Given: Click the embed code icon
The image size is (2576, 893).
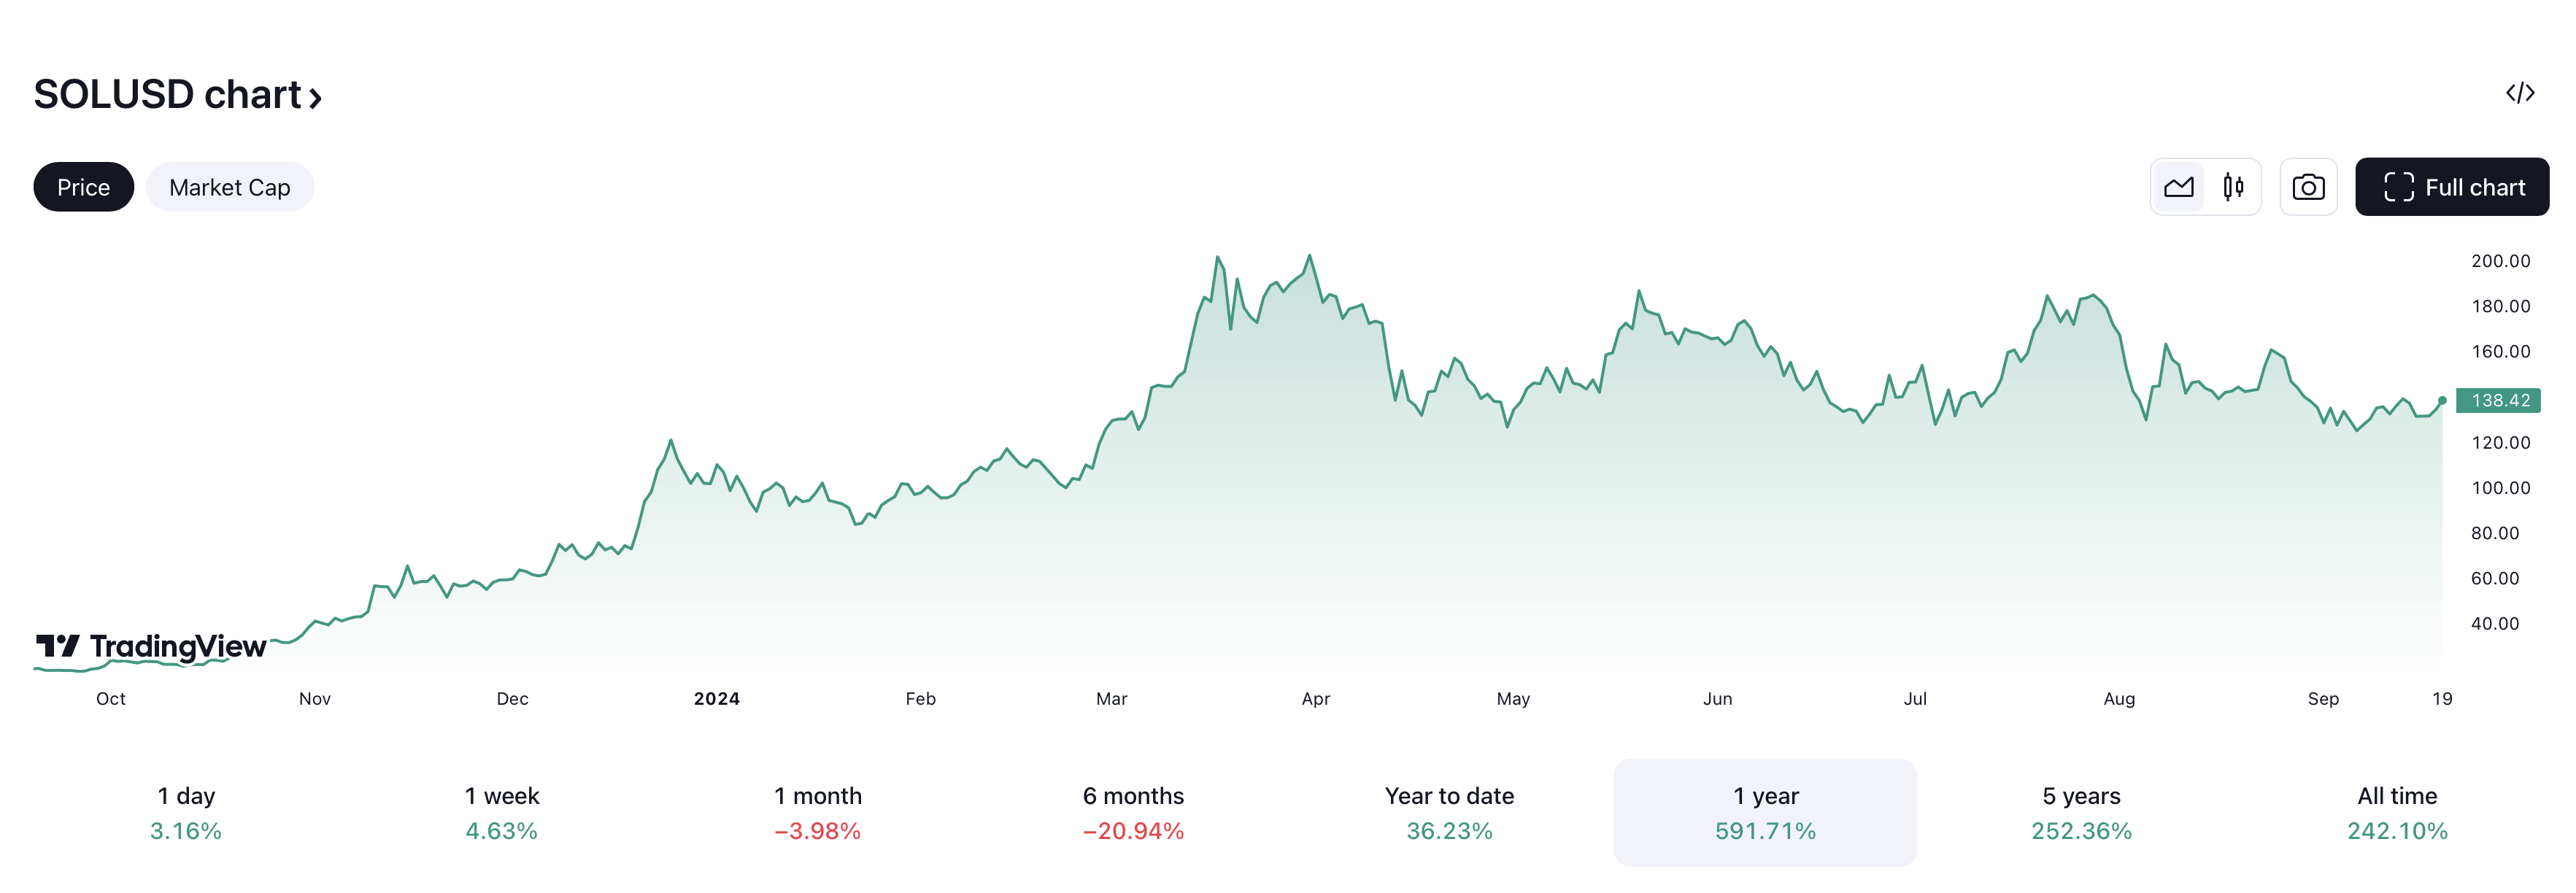Looking at the screenshot, I should 2519,93.
